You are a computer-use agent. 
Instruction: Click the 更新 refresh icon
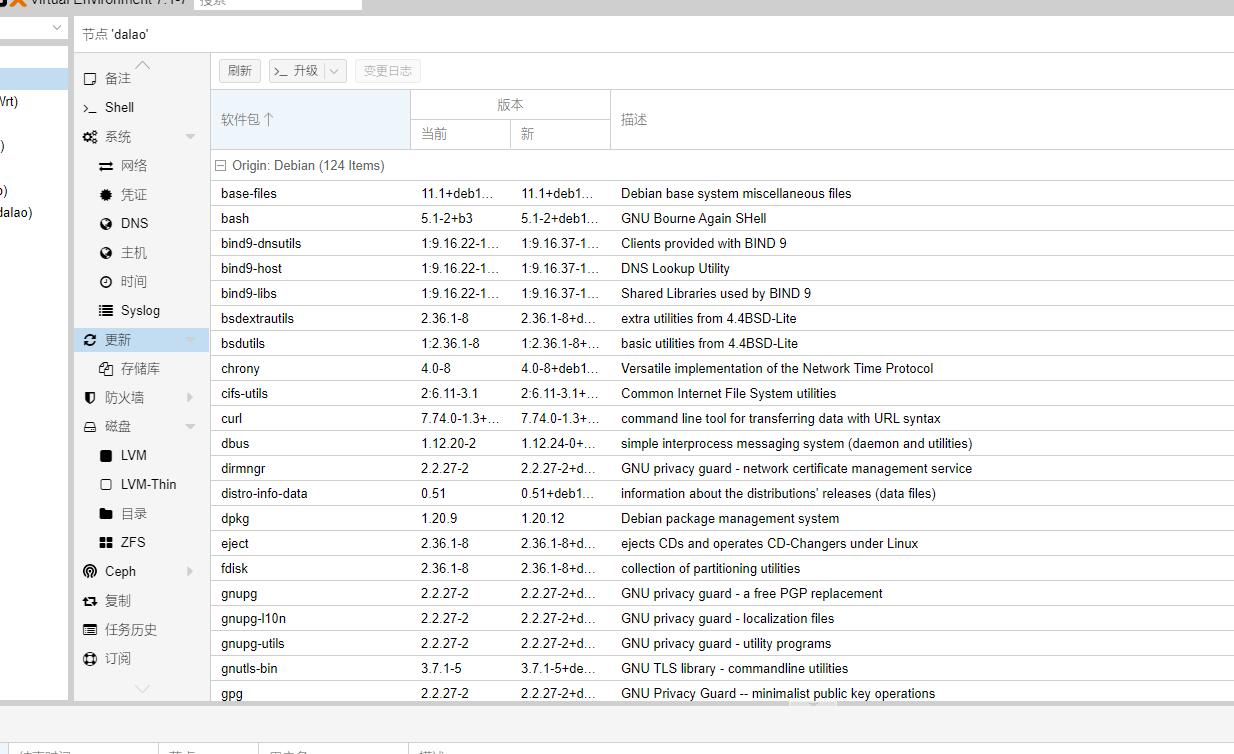pyautogui.click(x=90, y=339)
